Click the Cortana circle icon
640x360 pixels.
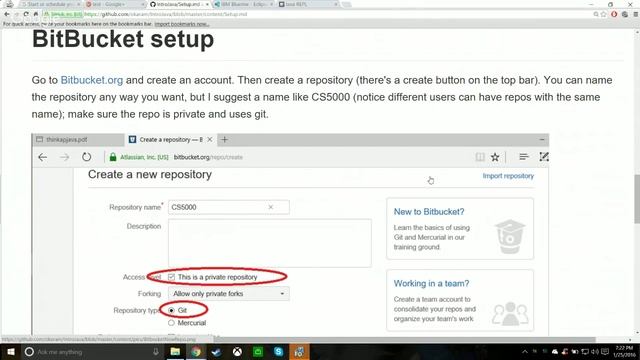click(x=29, y=351)
